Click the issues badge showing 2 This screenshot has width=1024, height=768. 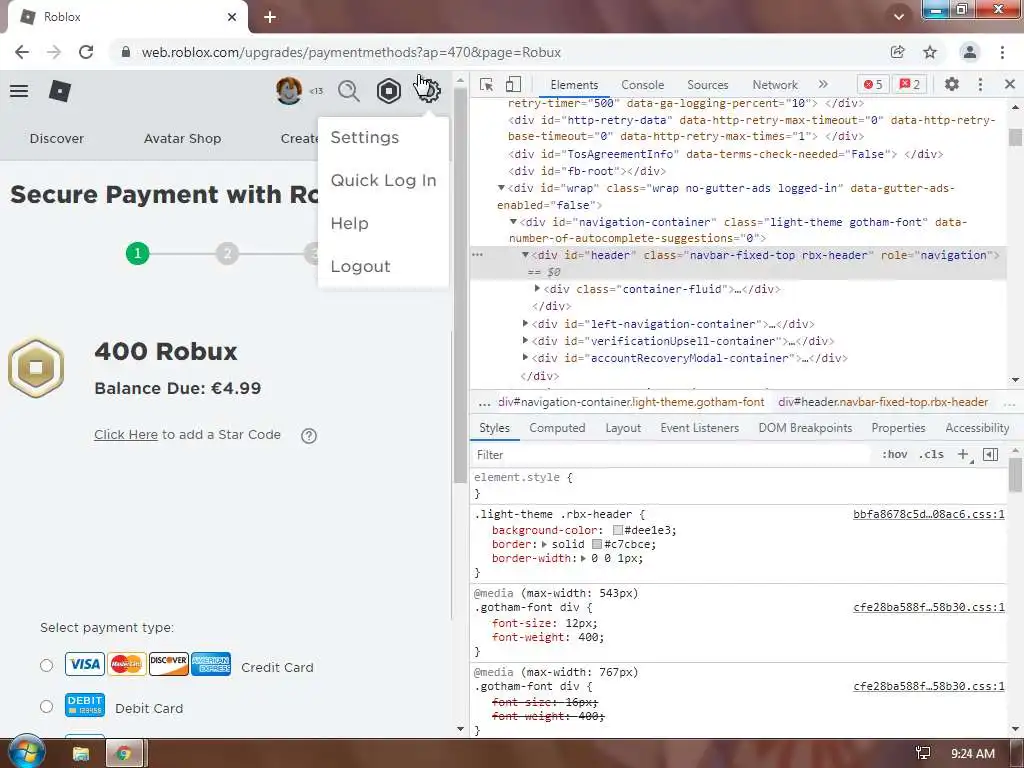[x=910, y=84]
